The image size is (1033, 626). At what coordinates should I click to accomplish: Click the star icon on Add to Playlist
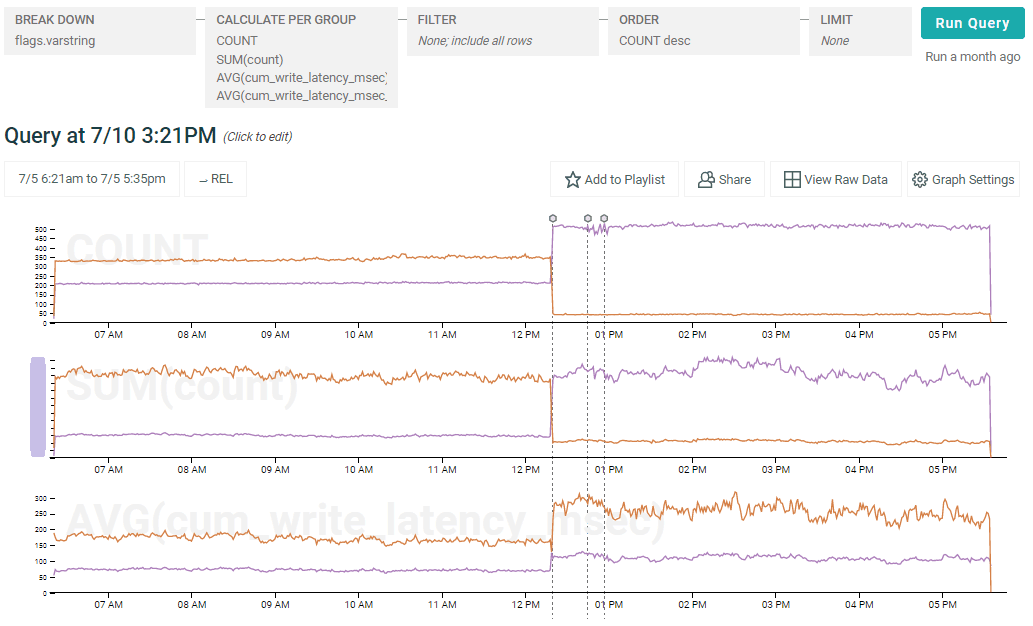click(x=573, y=180)
